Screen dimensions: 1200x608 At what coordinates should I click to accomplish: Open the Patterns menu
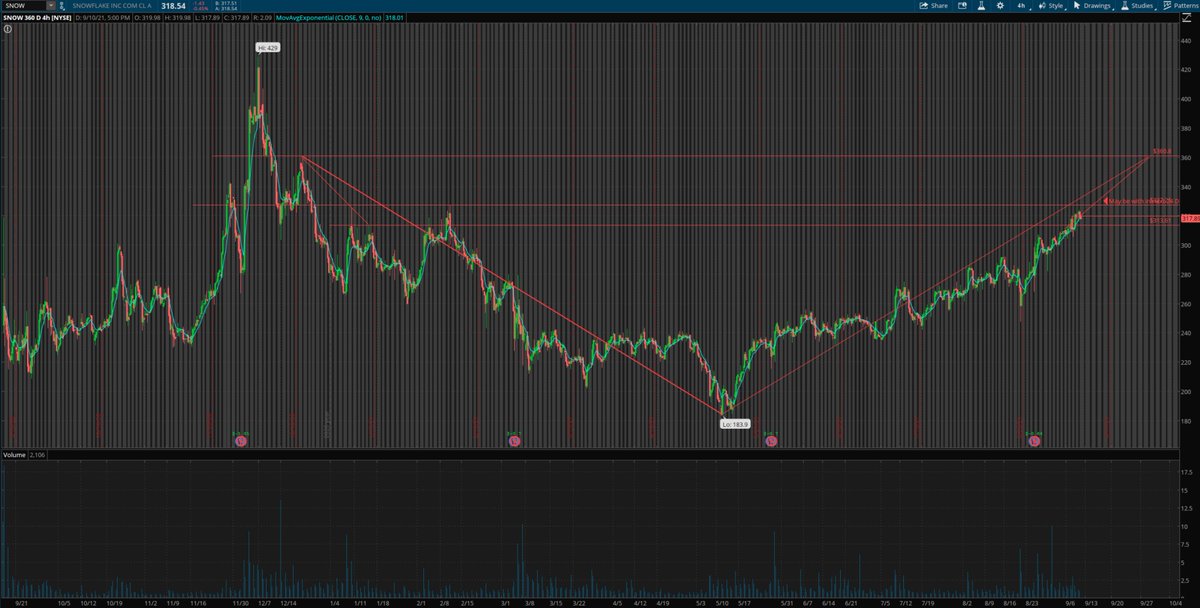click(1182, 6)
